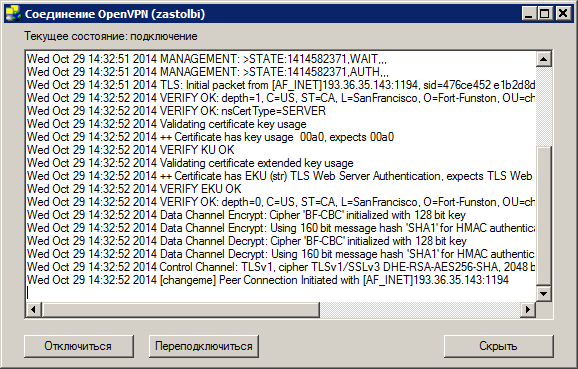
Task: Click the 'Control Channel: TLSv1' log line
Action: (281, 267)
